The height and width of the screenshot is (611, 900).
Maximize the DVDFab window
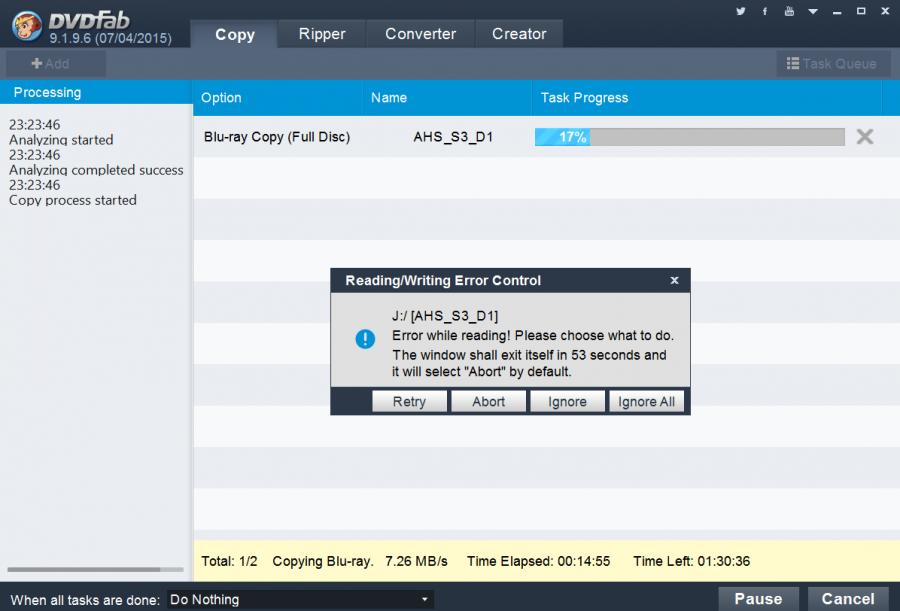click(x=861, y=11)
